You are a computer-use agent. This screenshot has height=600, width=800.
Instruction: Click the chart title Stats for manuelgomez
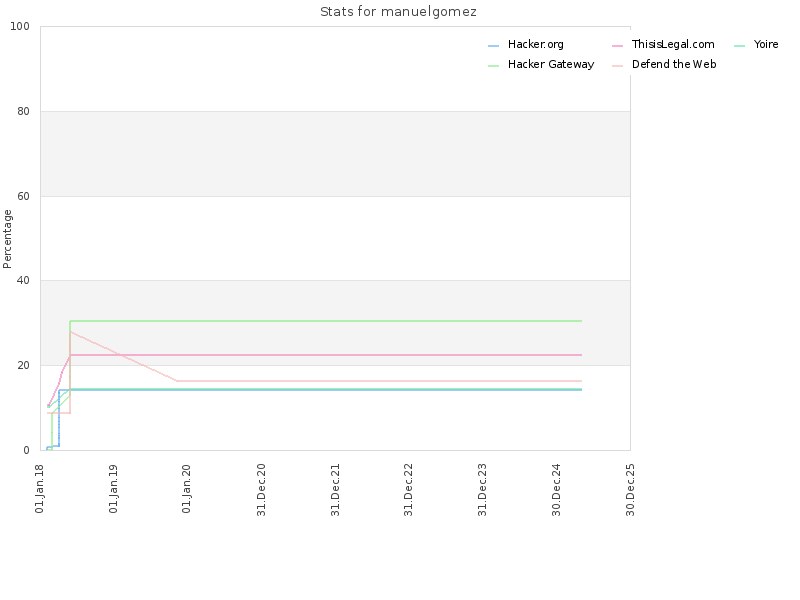(398, 11)
